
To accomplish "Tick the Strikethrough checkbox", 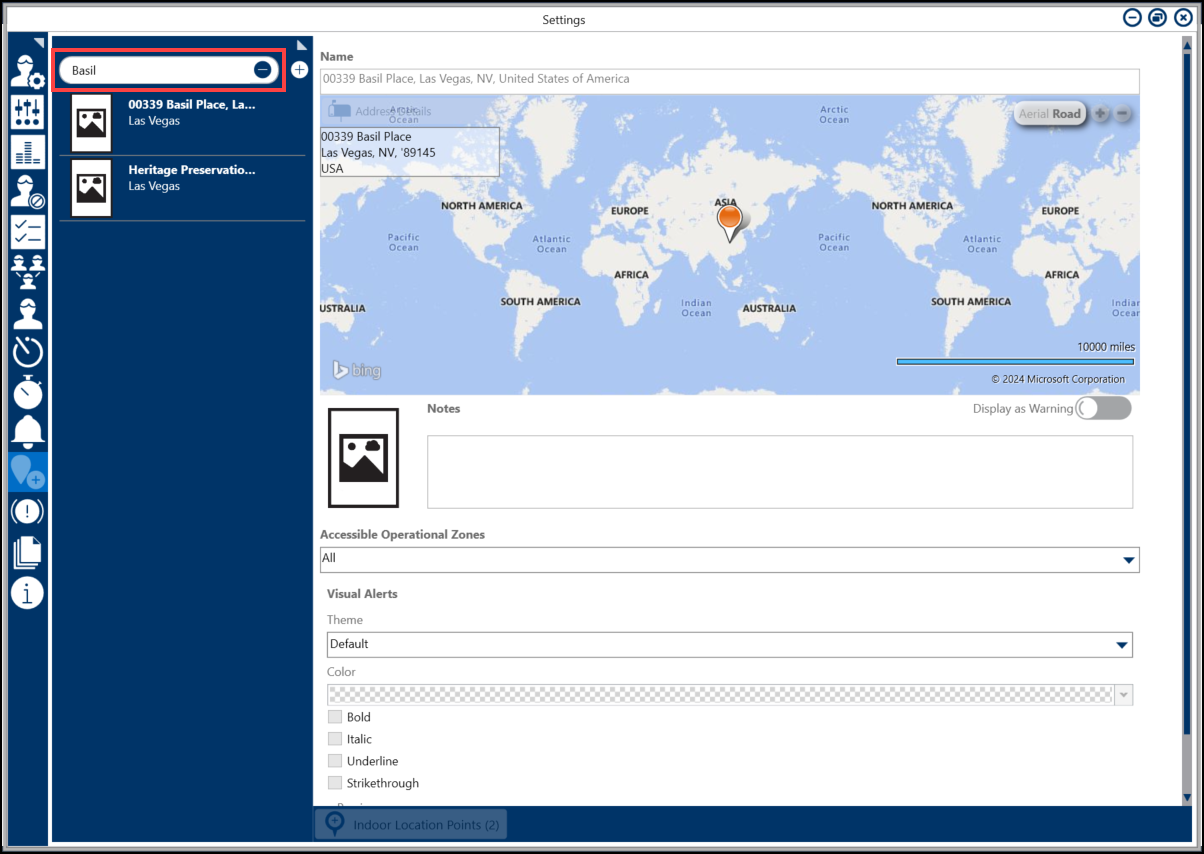I will (x=335, y=783).
